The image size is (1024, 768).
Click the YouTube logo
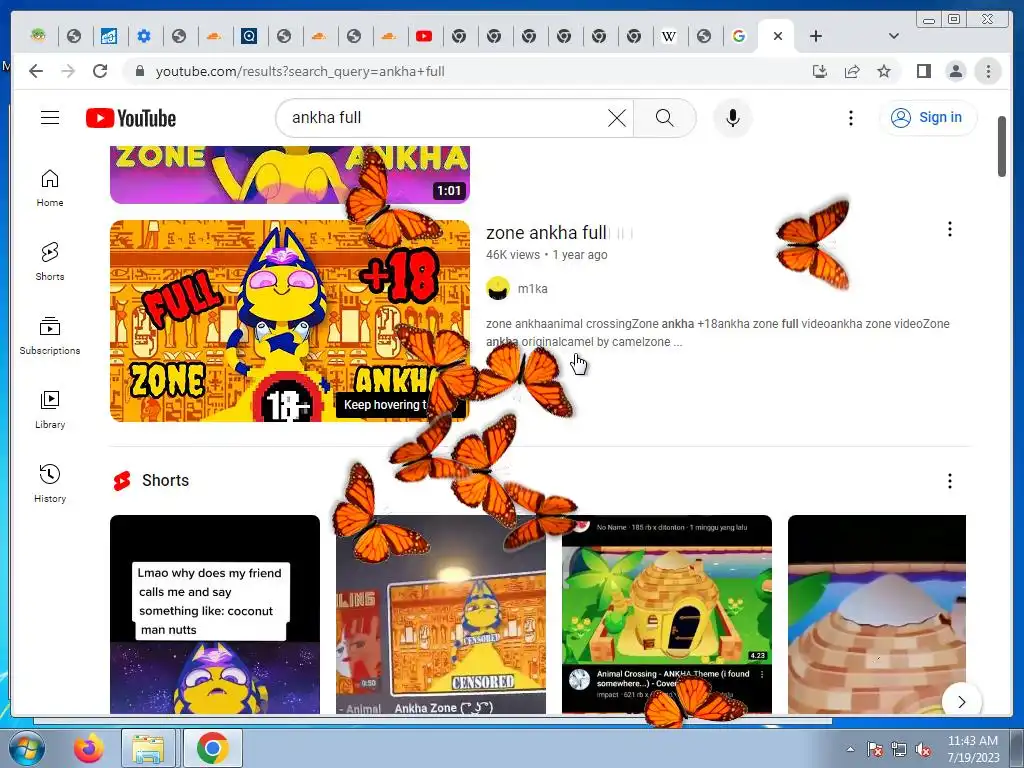point(131,118)
